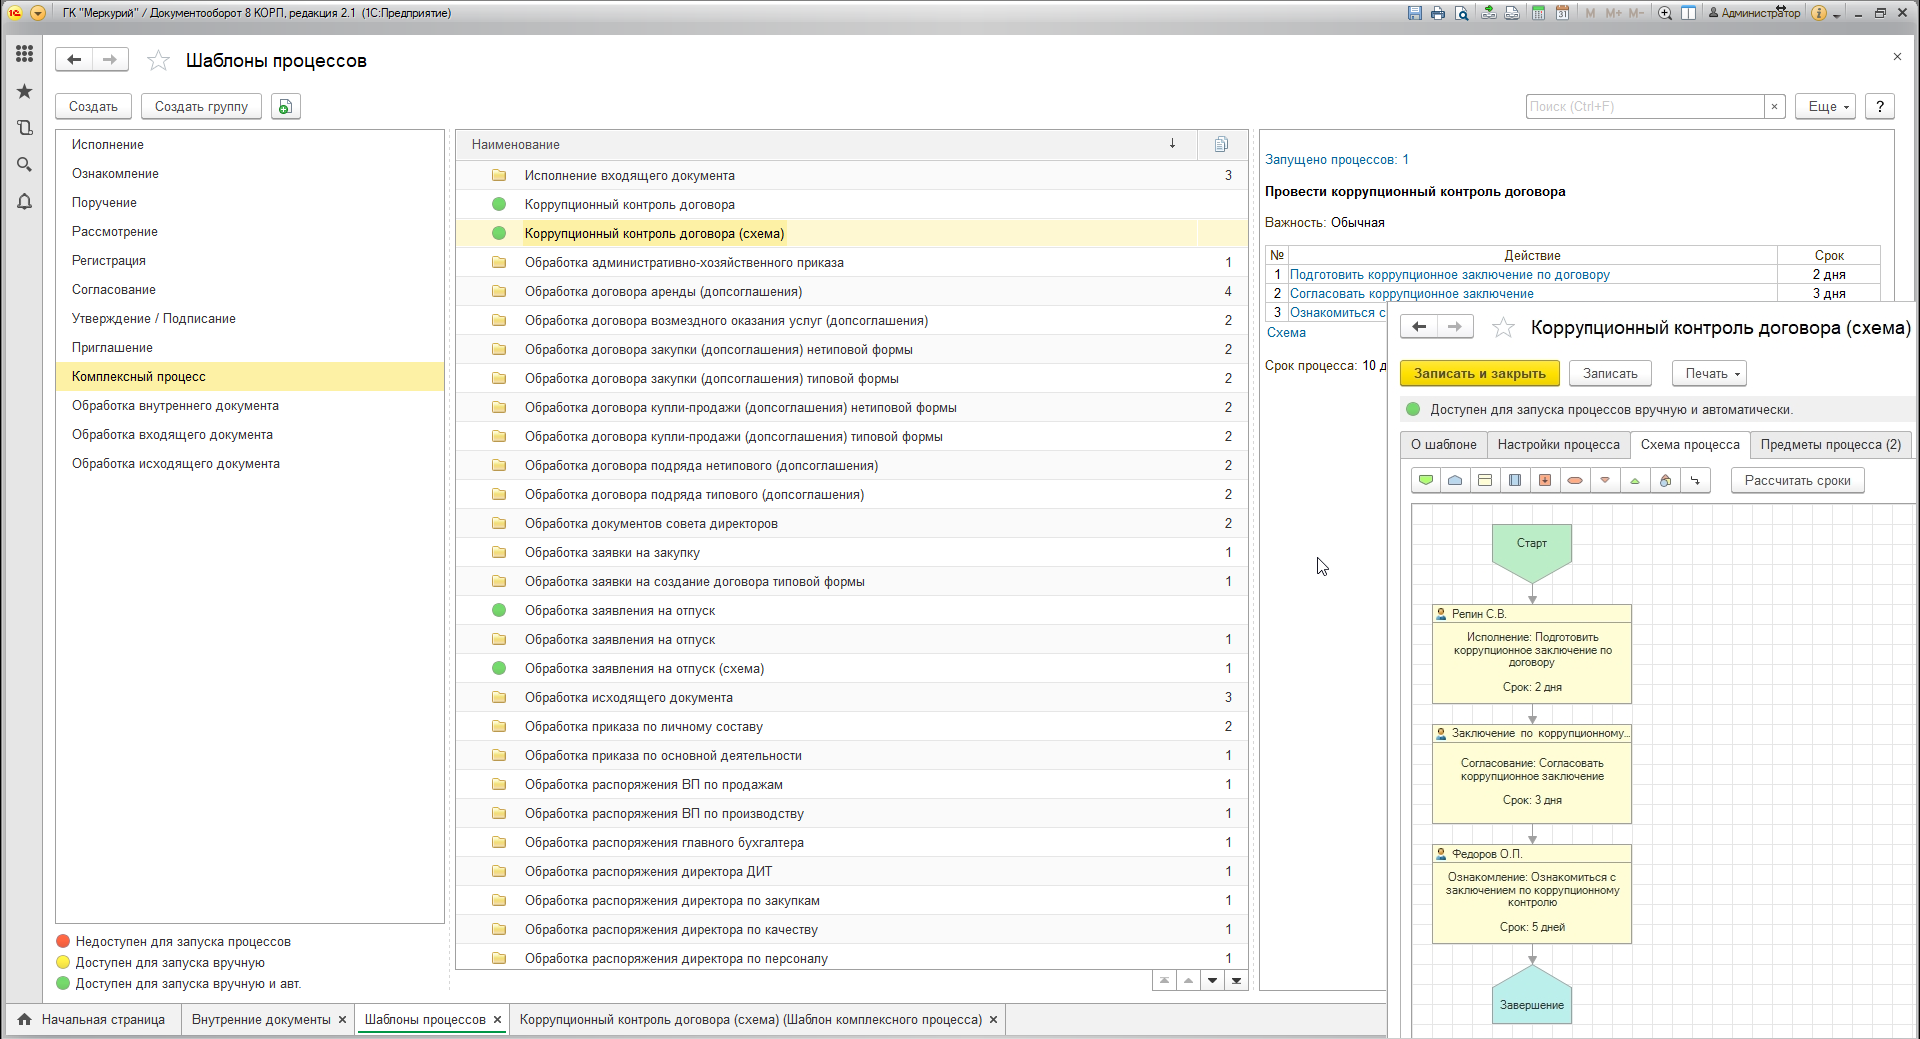This screenshot has width=1920, height=1039.
Task: Jump to list end with bottom arrow button
Action: click(x=1237, y=981)
